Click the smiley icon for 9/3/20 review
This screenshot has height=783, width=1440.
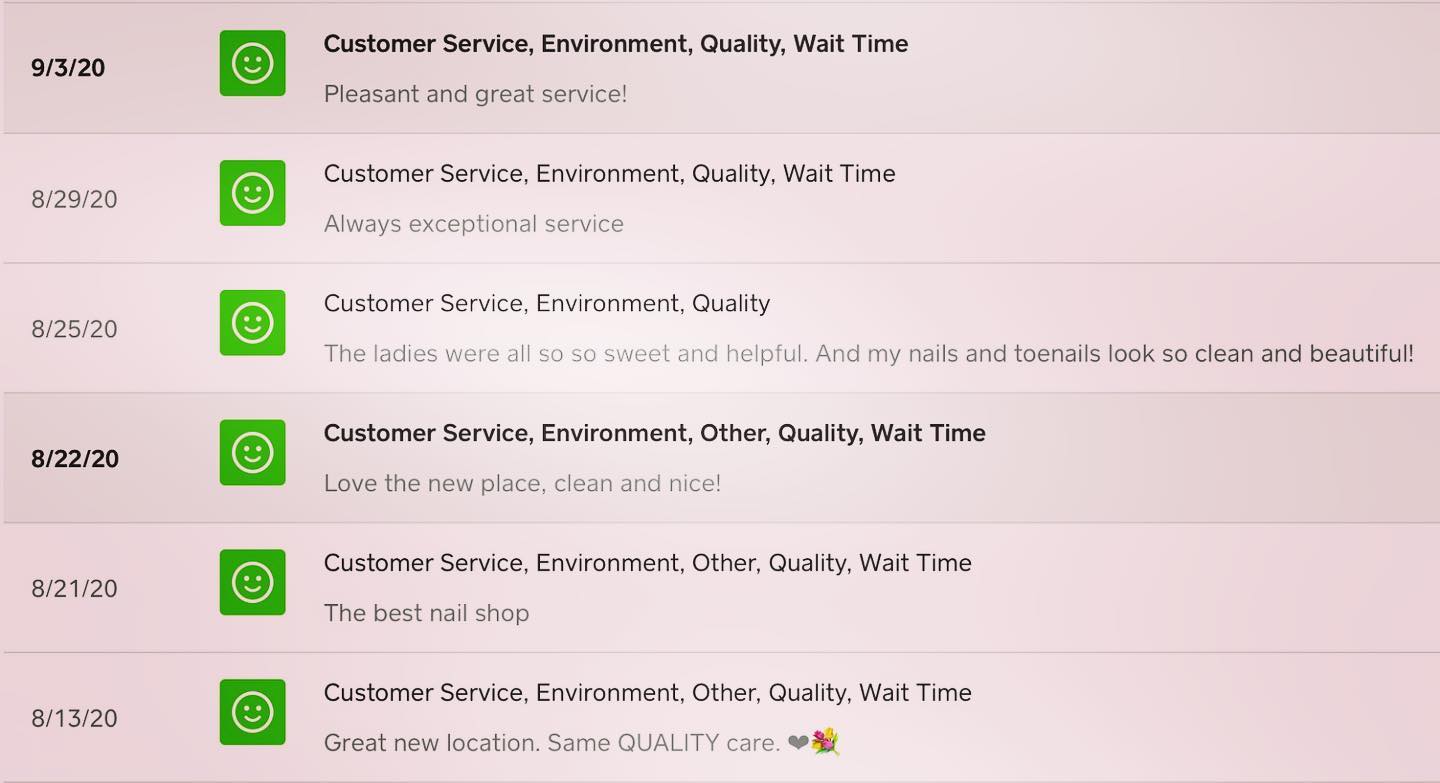tap(252, 63)
